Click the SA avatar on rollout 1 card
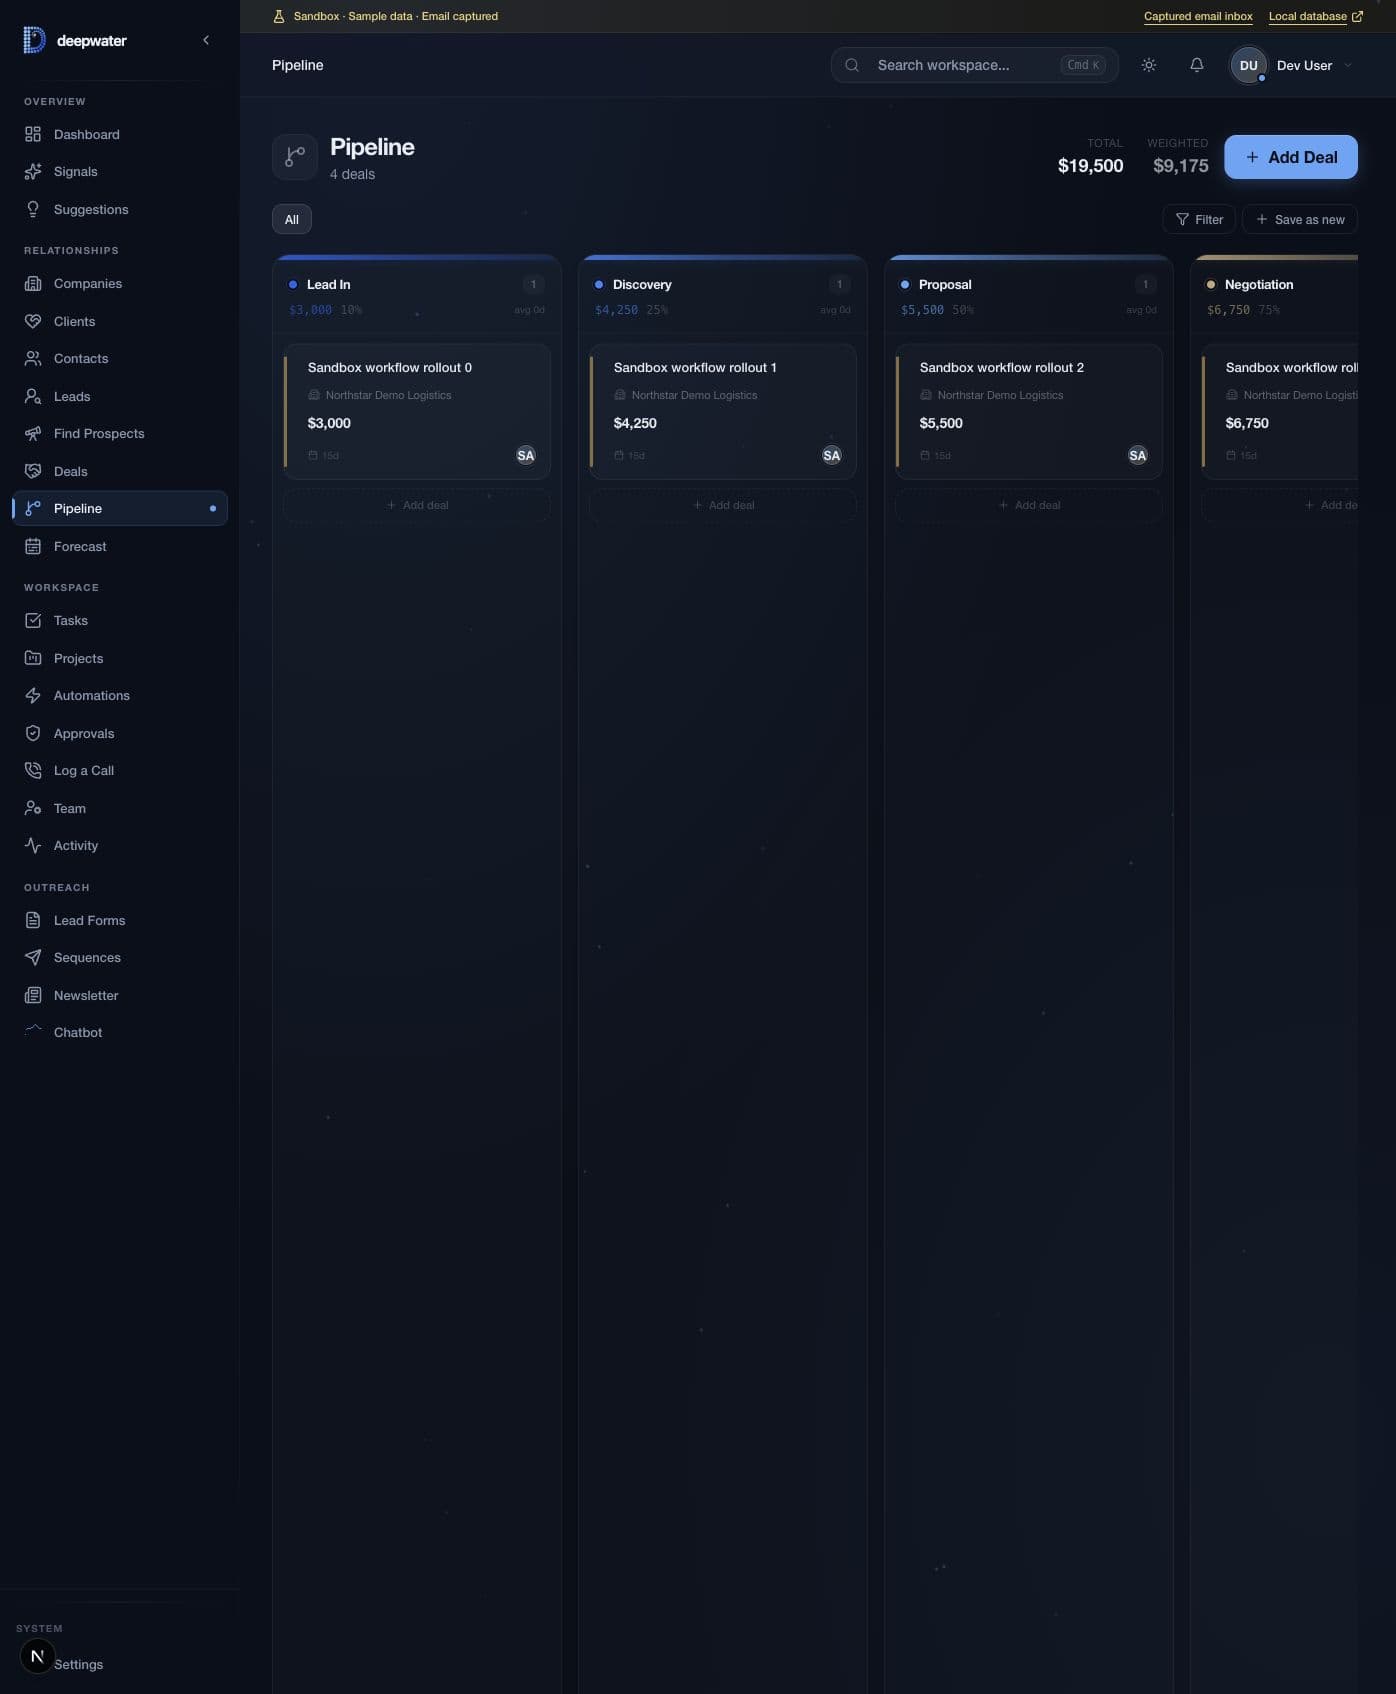 tap(832, 455)
